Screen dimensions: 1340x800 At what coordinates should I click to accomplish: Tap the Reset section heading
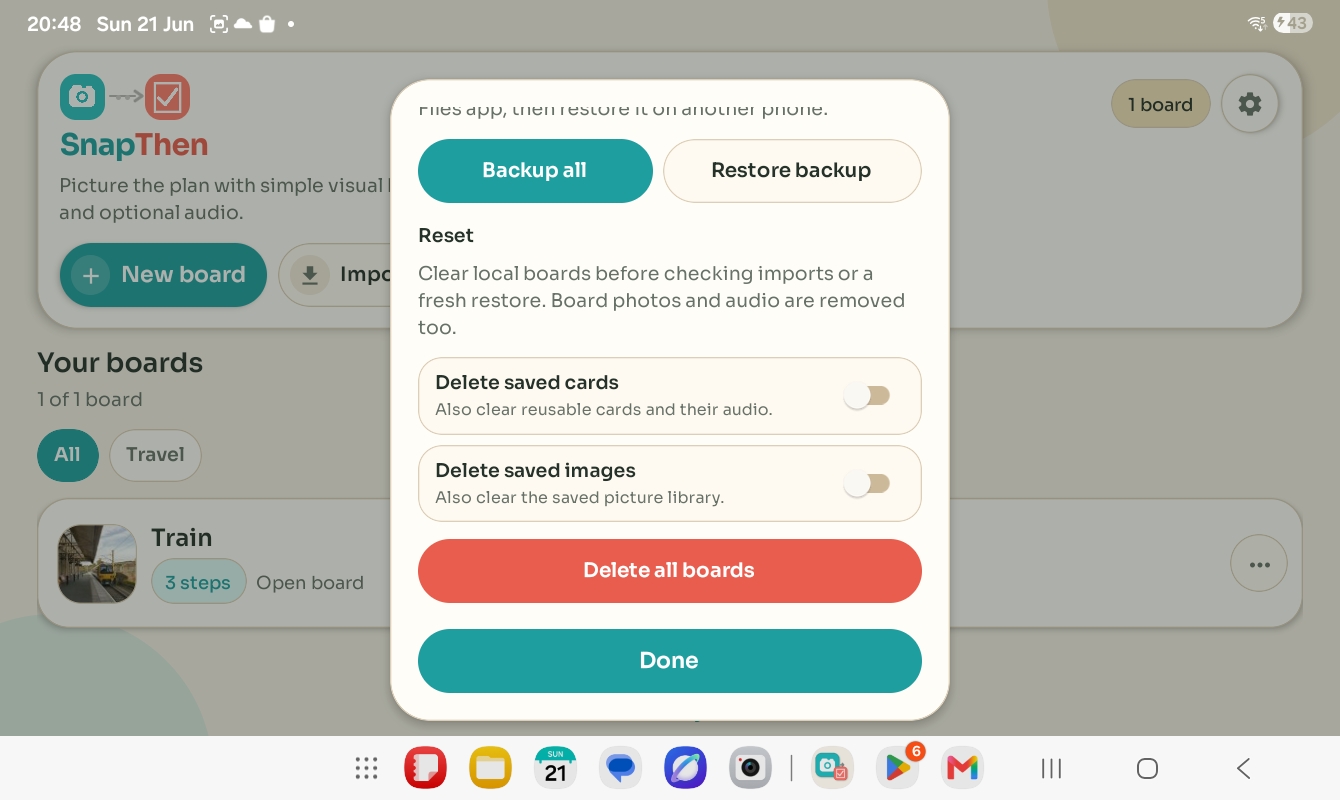[x=446, y=236]
